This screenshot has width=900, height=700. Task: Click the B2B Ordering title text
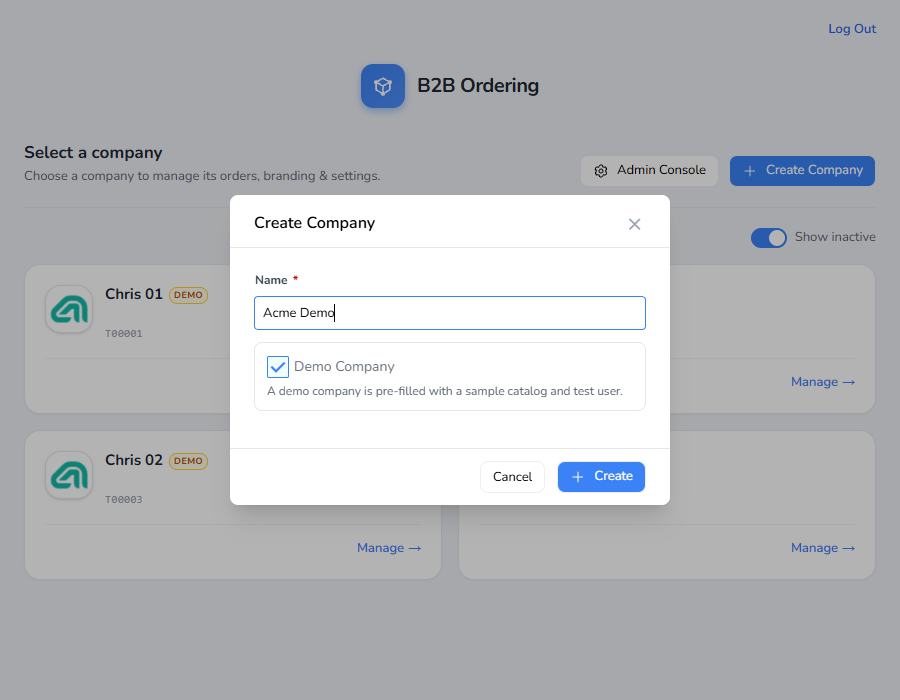(x=478, y=85)
